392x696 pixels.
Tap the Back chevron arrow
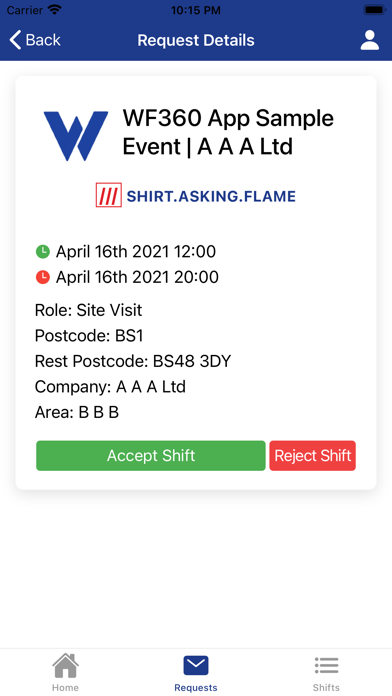(x=15, y=40)
